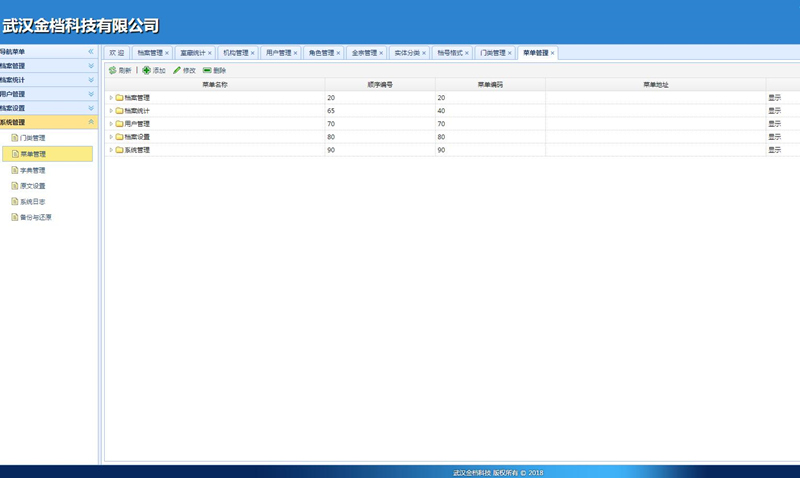The width and height of the screenshot is (800, 478).
Task: Close the 门类管理 tab
Action: 509,53
